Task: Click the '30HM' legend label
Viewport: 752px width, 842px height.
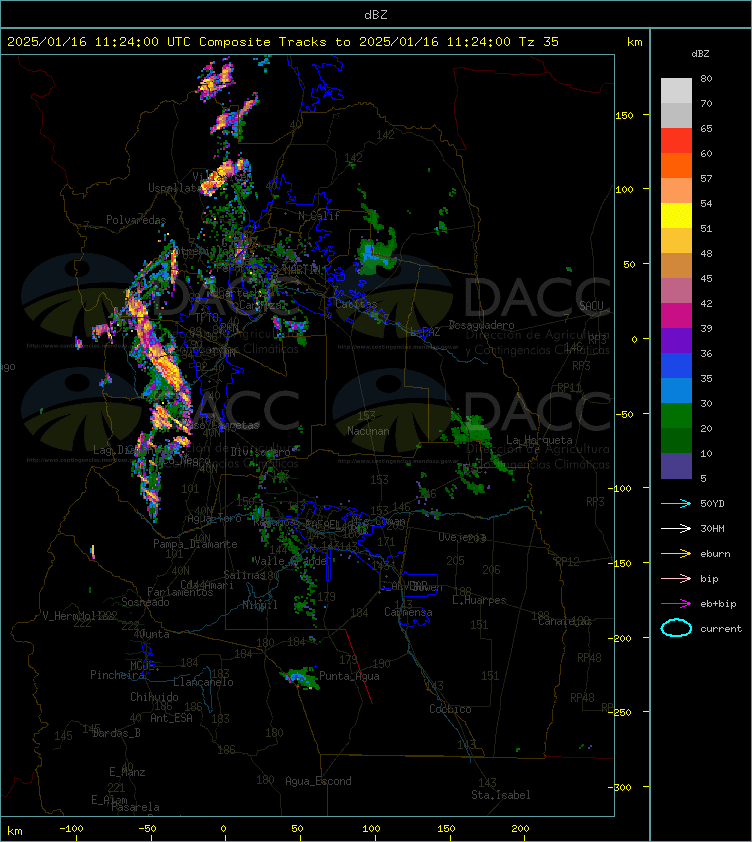Action: 712,528
